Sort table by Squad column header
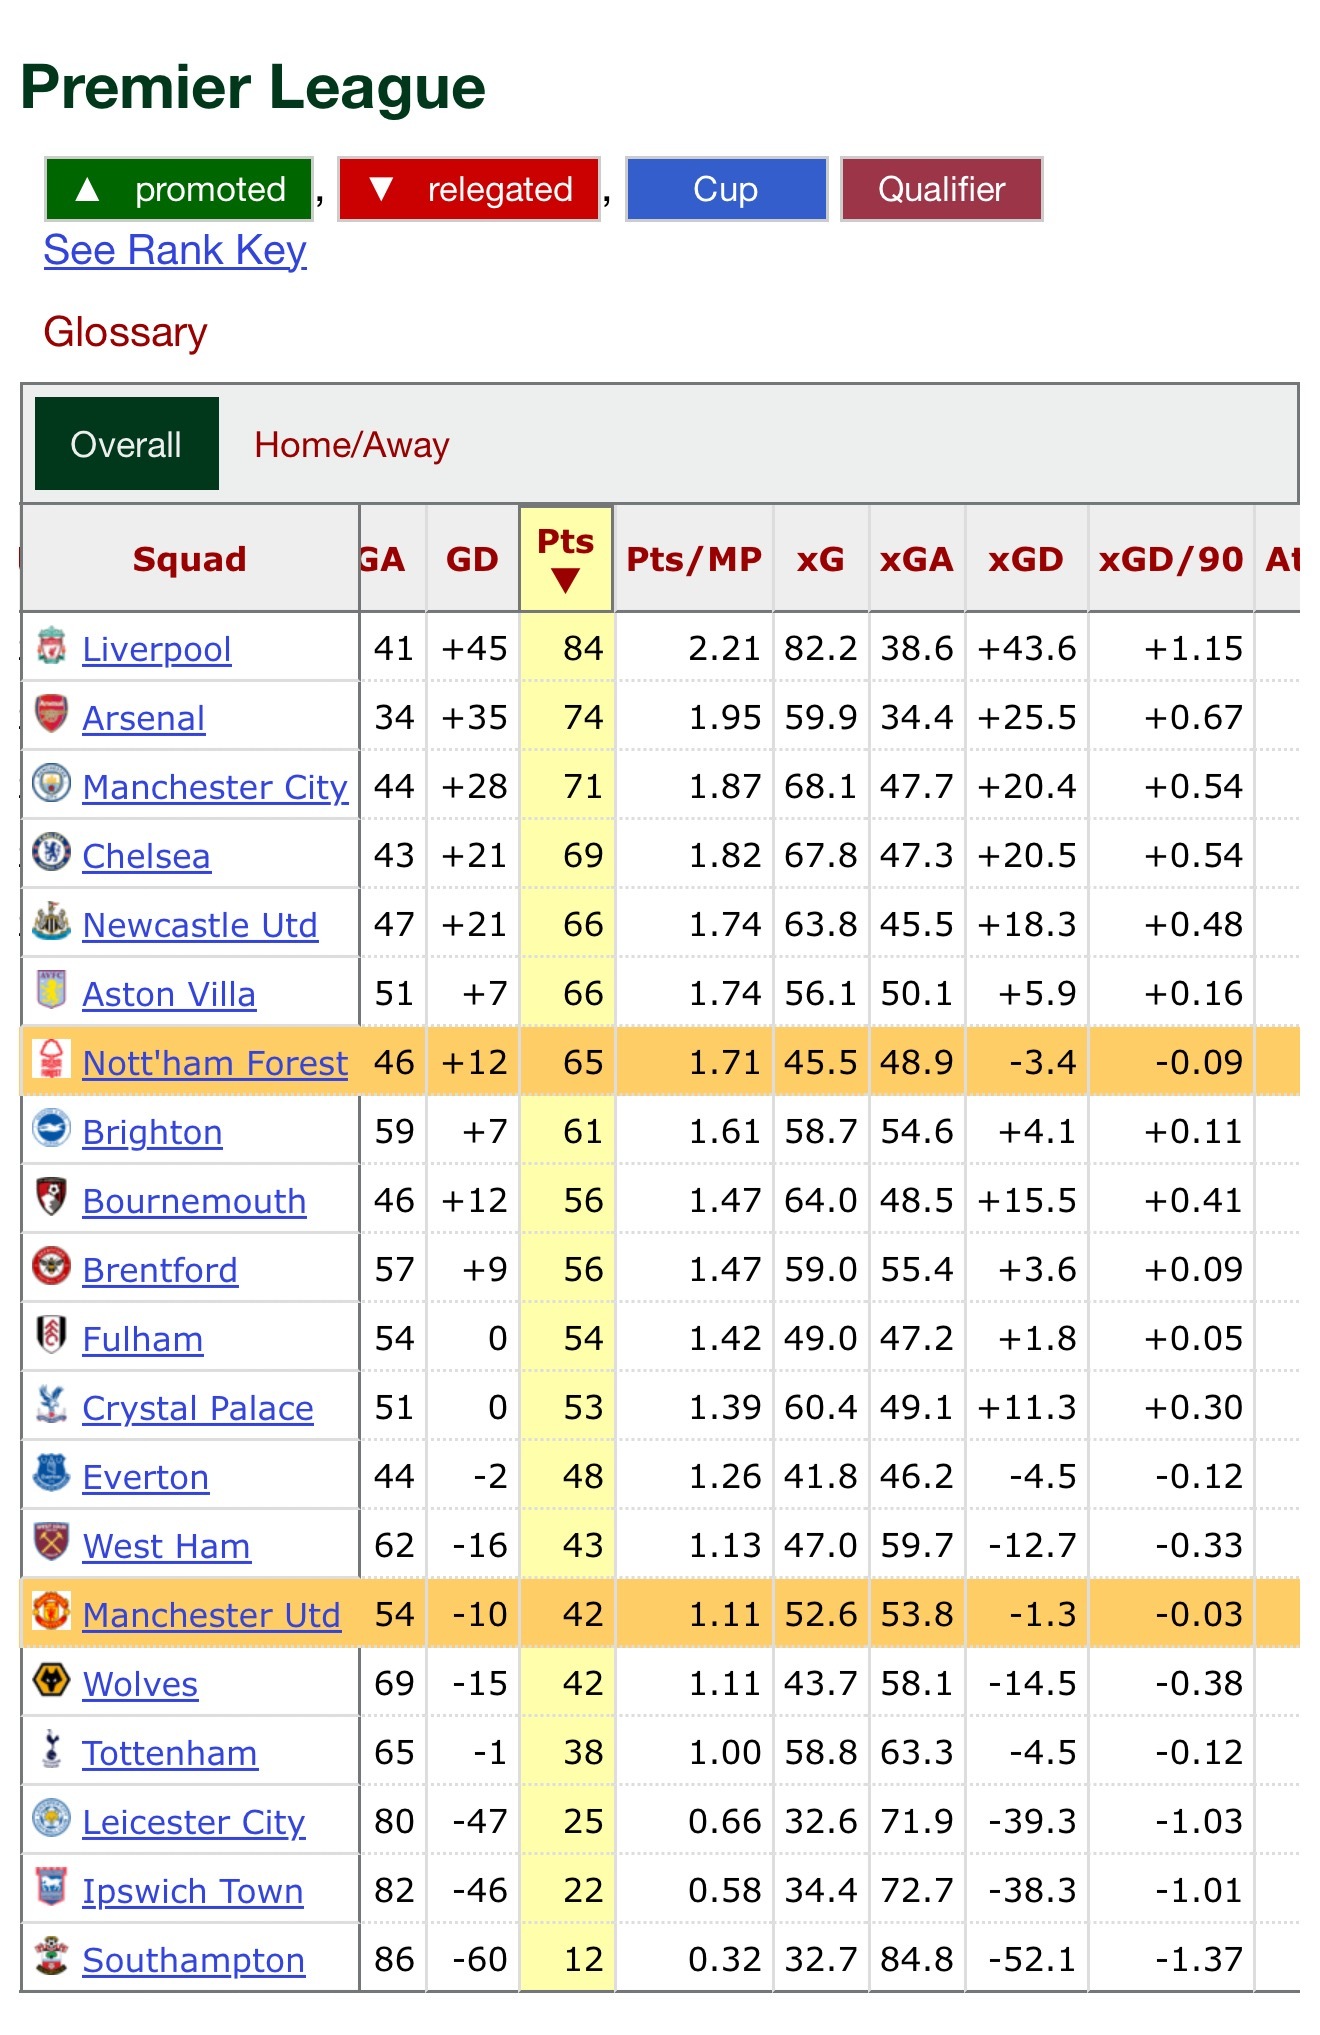The width and height of the screenshot is (1320, 2035). pyautogui.click(x=190, y=559)
